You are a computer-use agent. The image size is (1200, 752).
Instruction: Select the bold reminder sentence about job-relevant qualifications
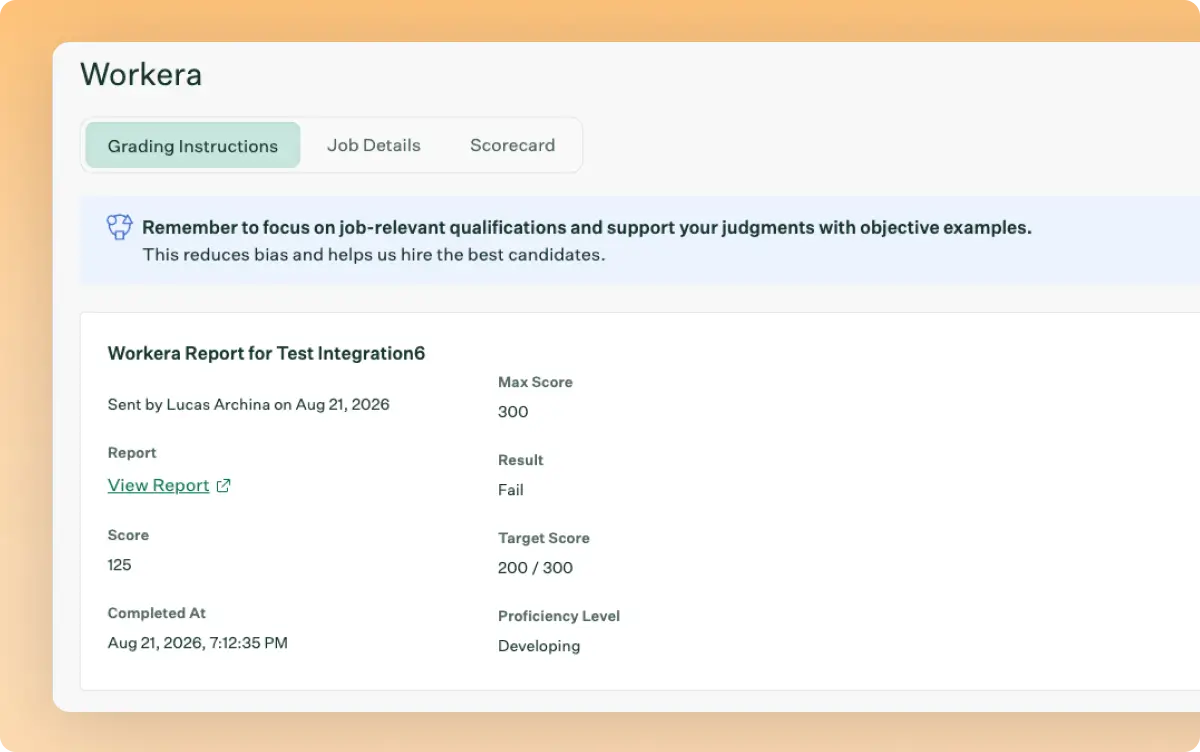(586, 227)
